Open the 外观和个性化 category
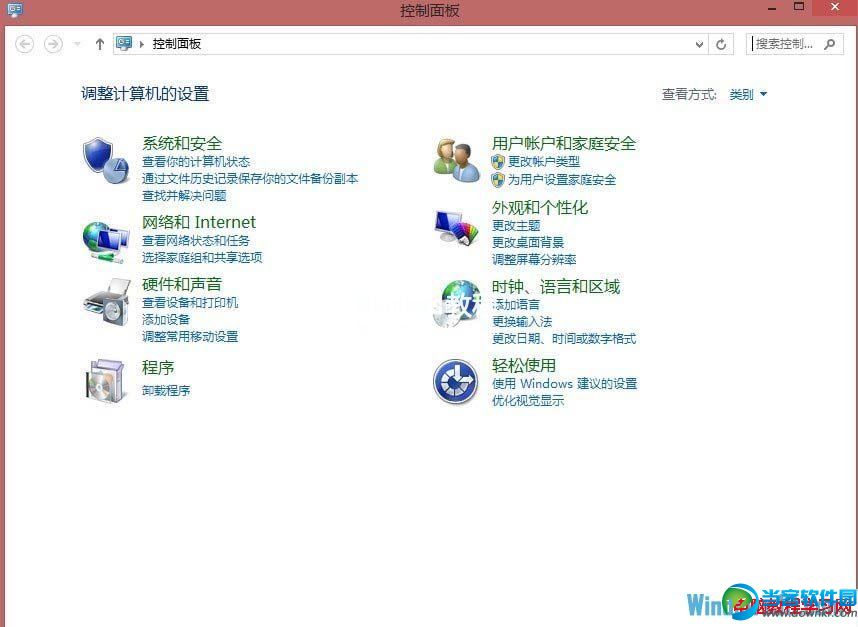858x627 pixels. pos(540,207)
